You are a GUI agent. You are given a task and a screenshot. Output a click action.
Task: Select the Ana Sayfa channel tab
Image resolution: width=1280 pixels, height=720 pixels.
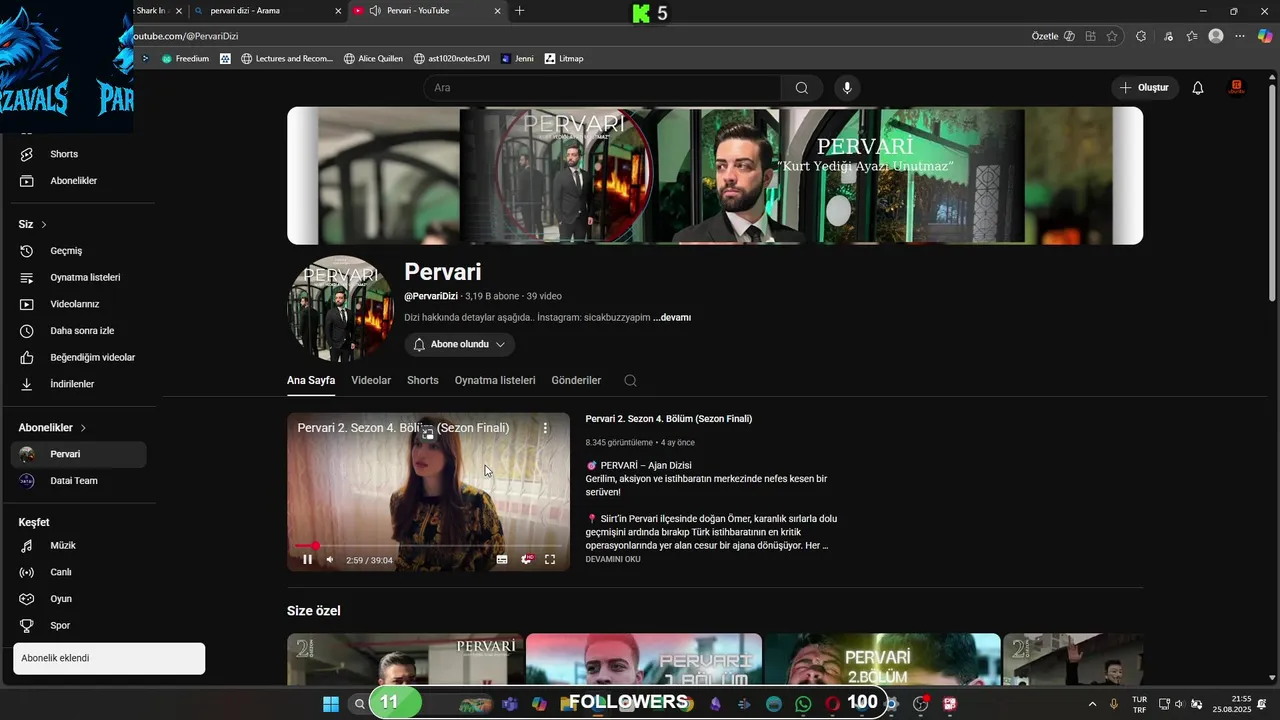click(x=311, y=380)
